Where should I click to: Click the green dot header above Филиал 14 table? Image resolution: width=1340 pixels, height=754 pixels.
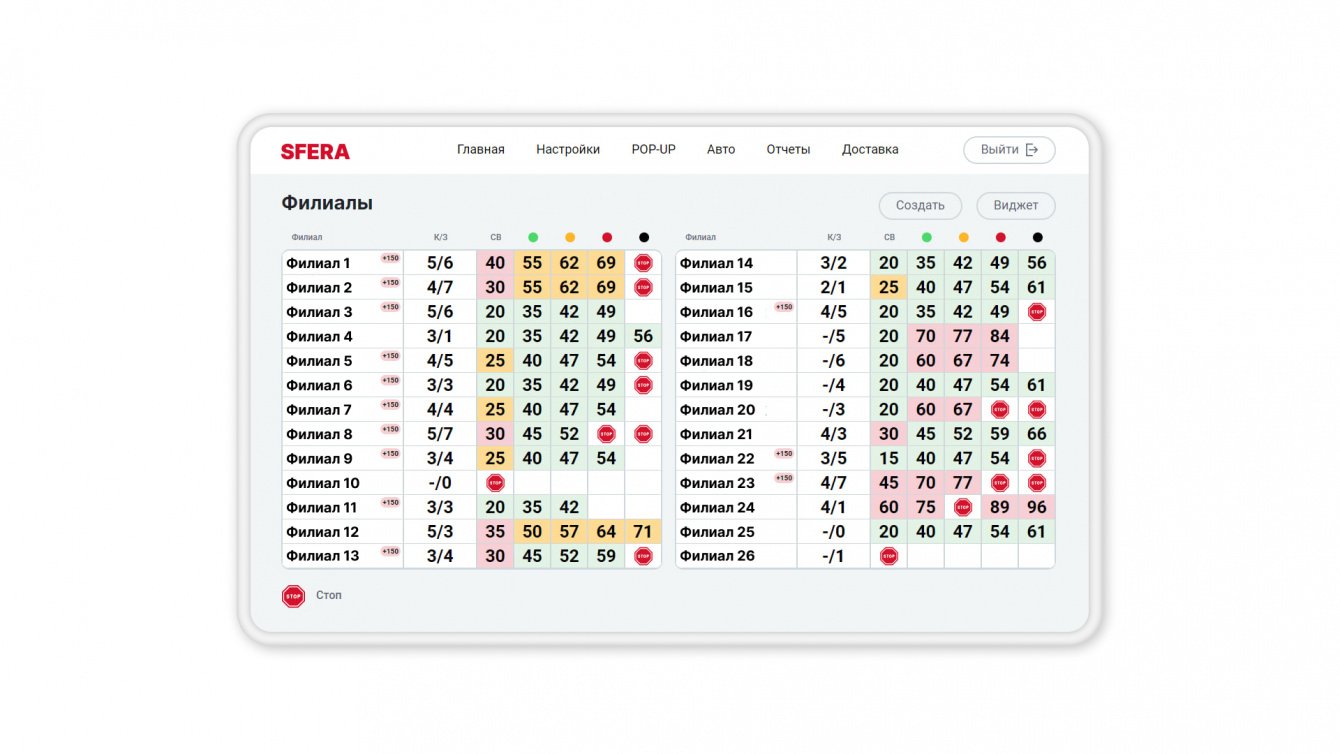(926, 237)
